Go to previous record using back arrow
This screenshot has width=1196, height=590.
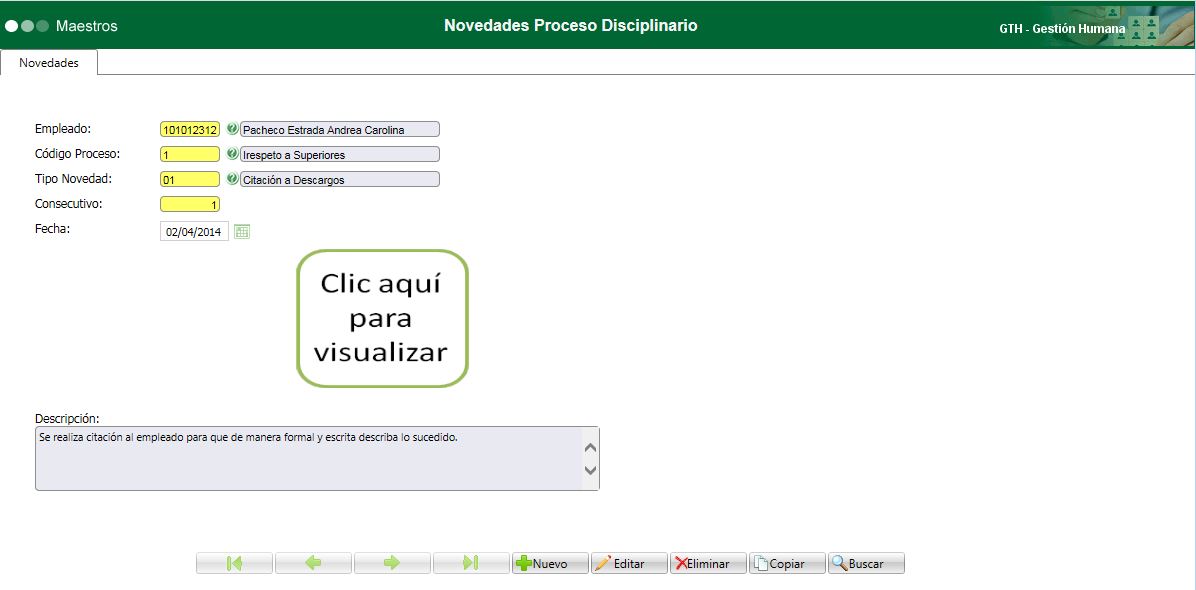coord(313,562)
